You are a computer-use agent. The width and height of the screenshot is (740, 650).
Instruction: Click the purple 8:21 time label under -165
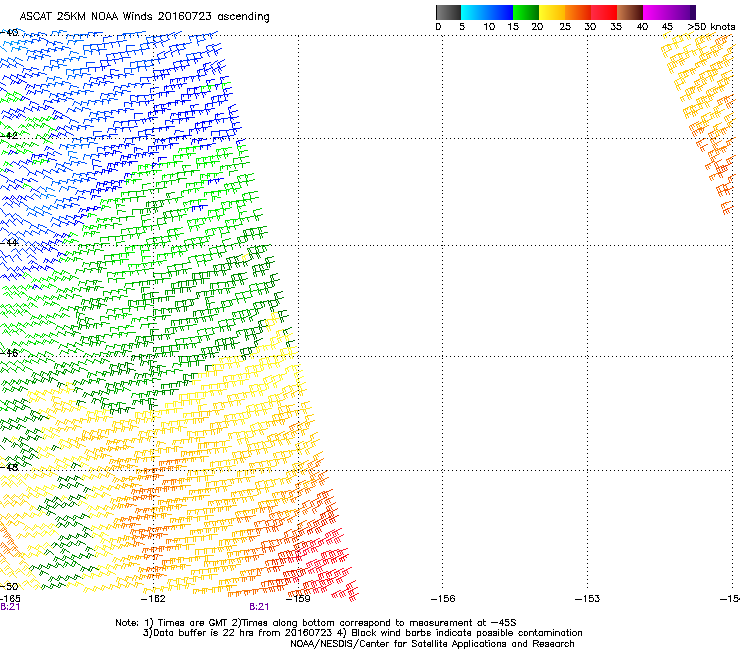point(10,607)
